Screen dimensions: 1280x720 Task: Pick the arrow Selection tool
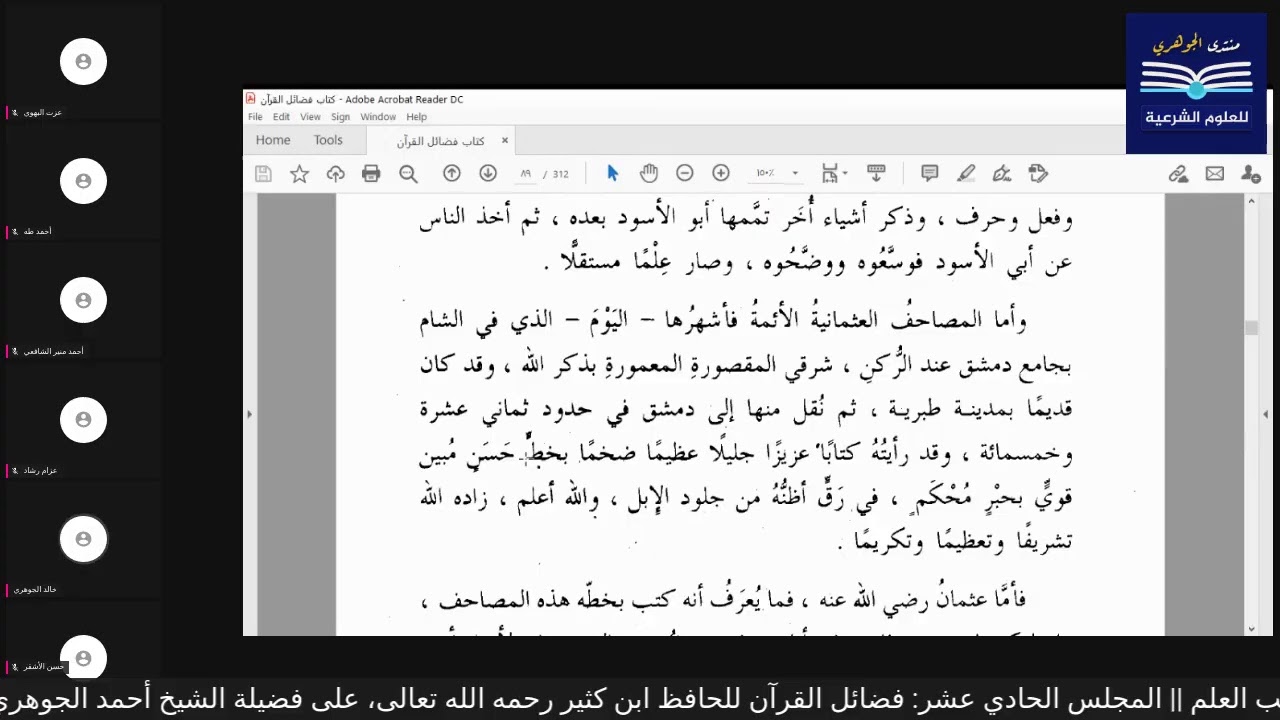point(613,173)
